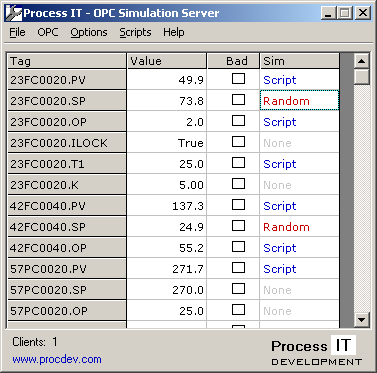Viewport: 377px width, 373px height.
Task: Click the Value column header
Action: pyautogui.click(x=167, y=61)
